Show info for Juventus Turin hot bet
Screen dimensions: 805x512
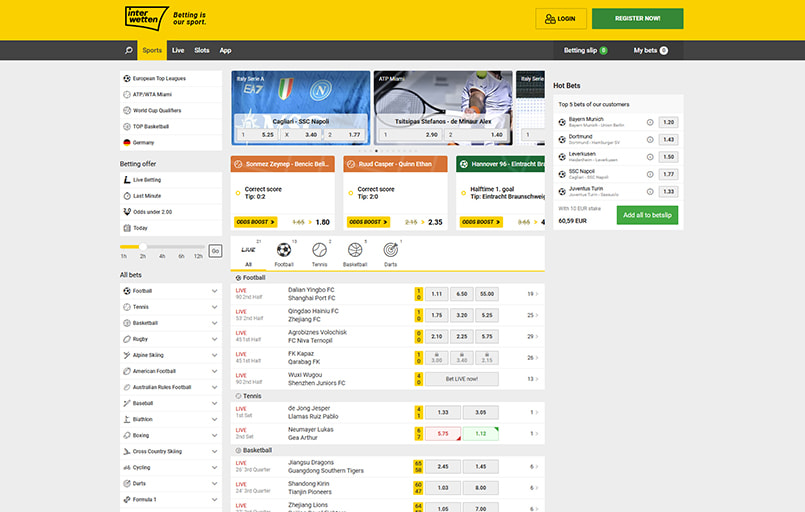pyautogui.click(x=650, y=192)
